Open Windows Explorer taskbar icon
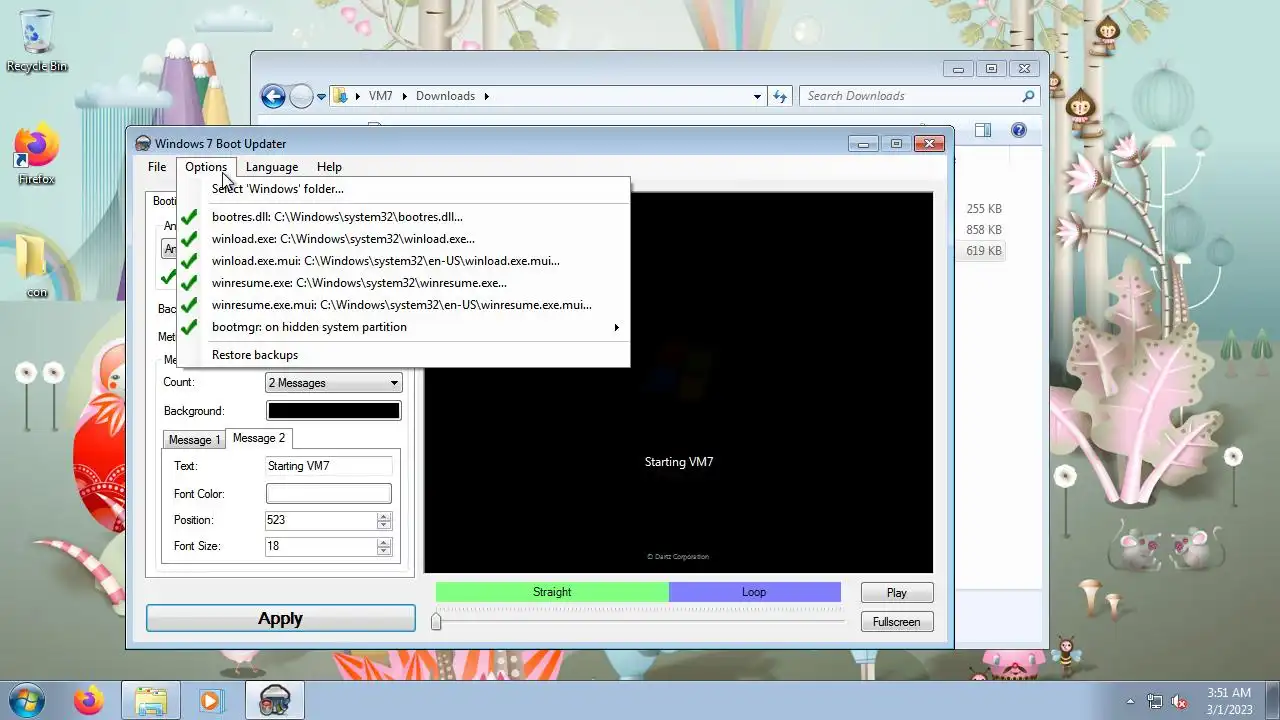The height and width of the screenshot is (720, 1280). [150, 700]
